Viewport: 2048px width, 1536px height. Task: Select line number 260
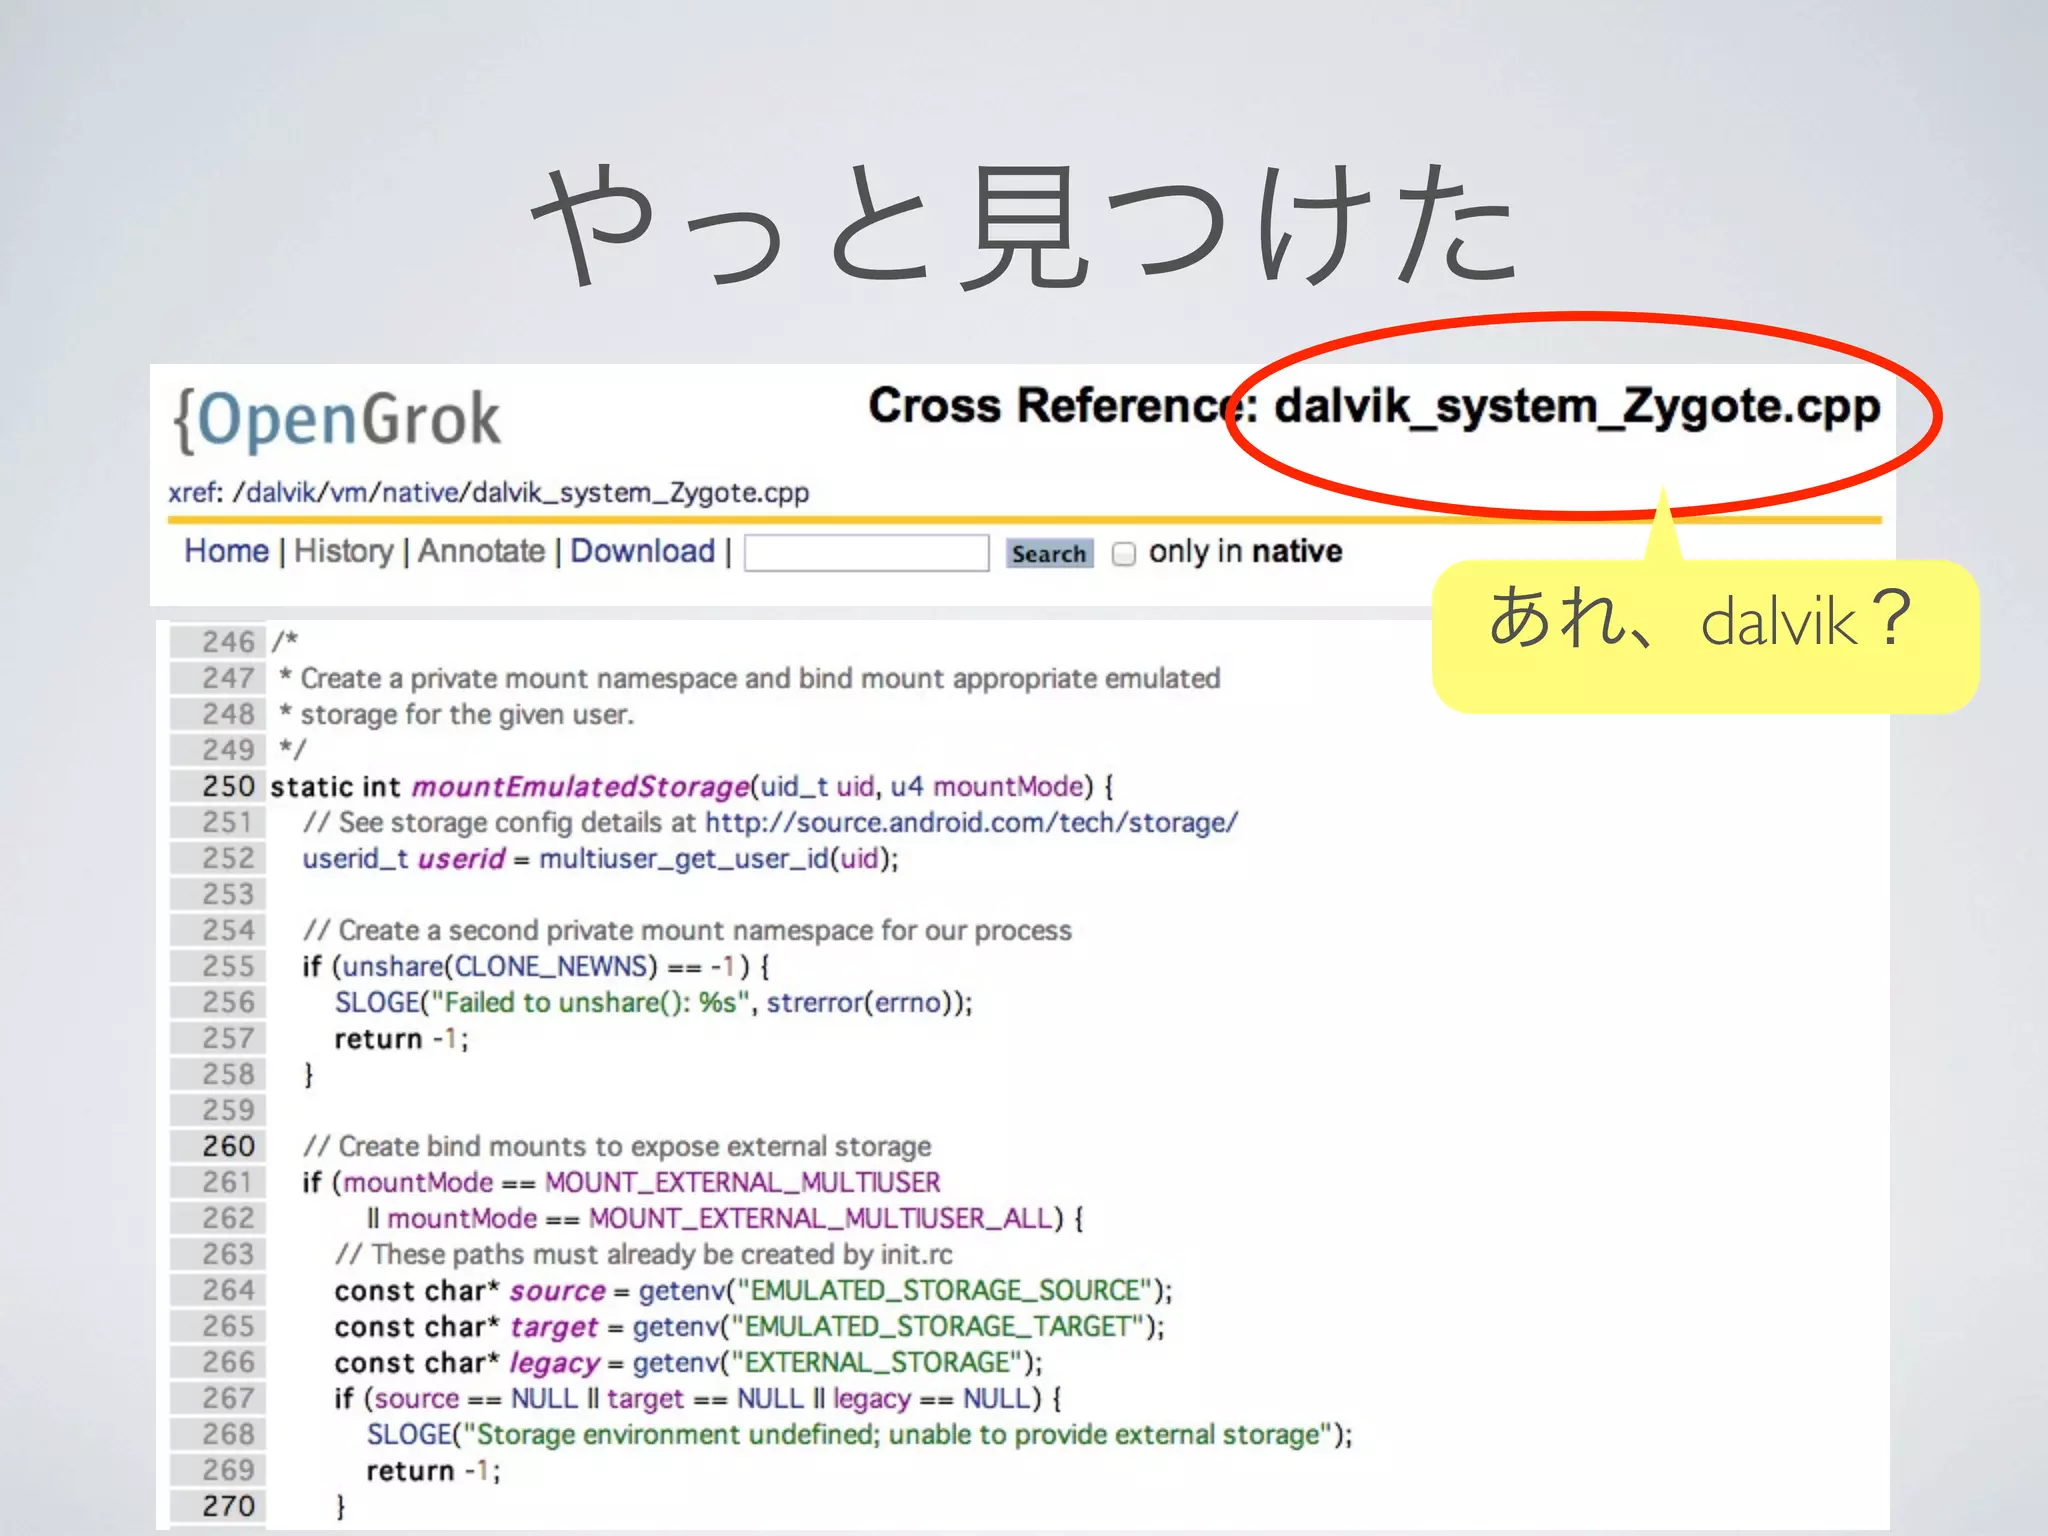(x=228, y=1147)
